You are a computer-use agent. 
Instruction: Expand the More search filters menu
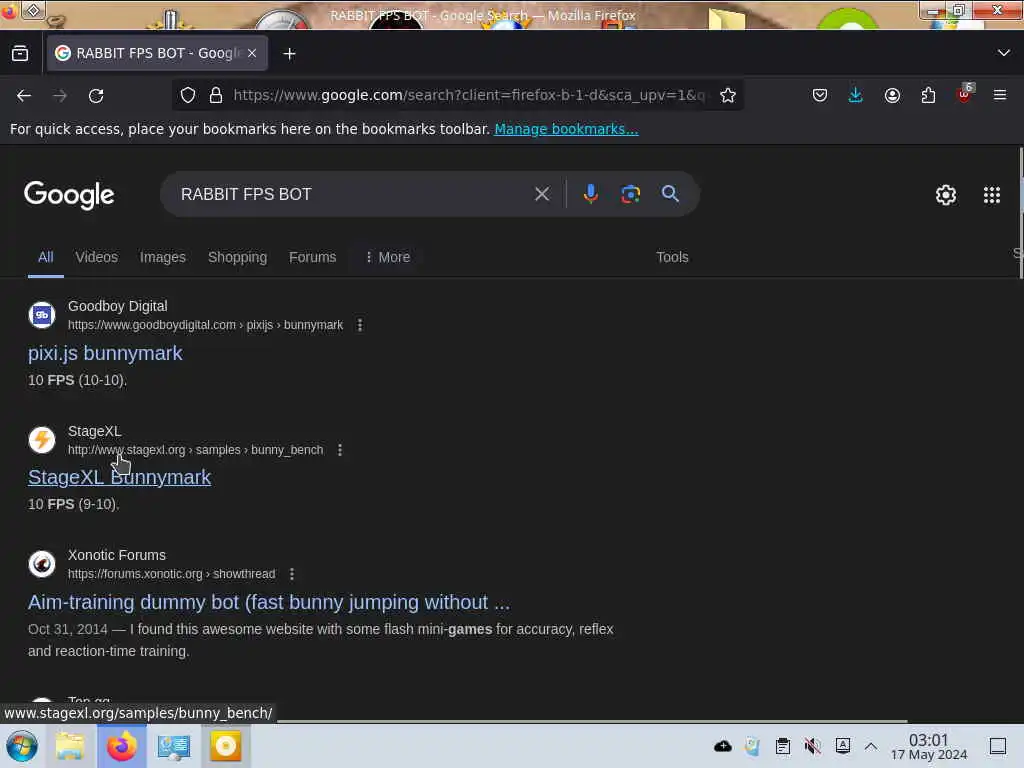(387, 257)
